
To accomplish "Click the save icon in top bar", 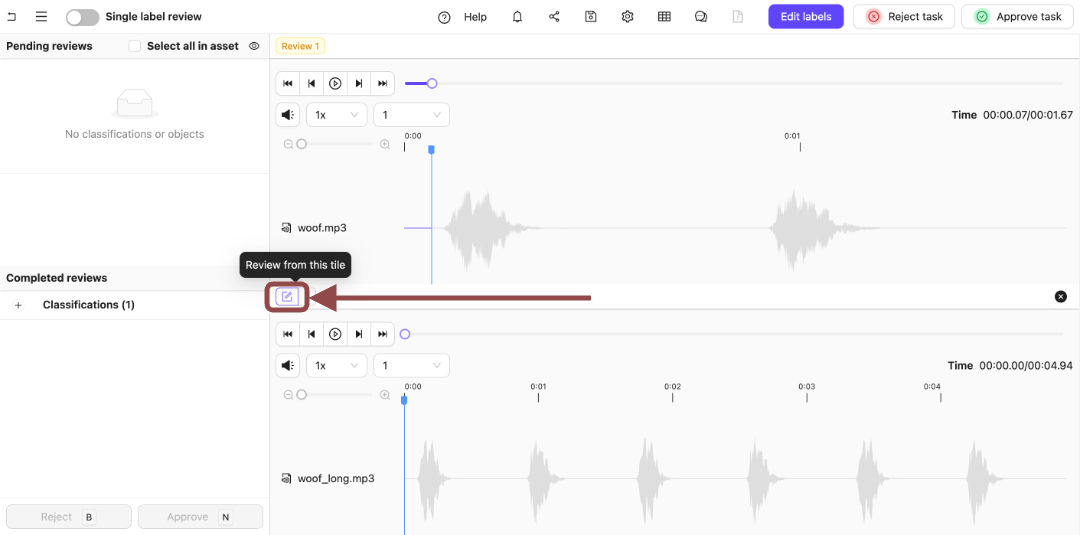I will point(590,17).
